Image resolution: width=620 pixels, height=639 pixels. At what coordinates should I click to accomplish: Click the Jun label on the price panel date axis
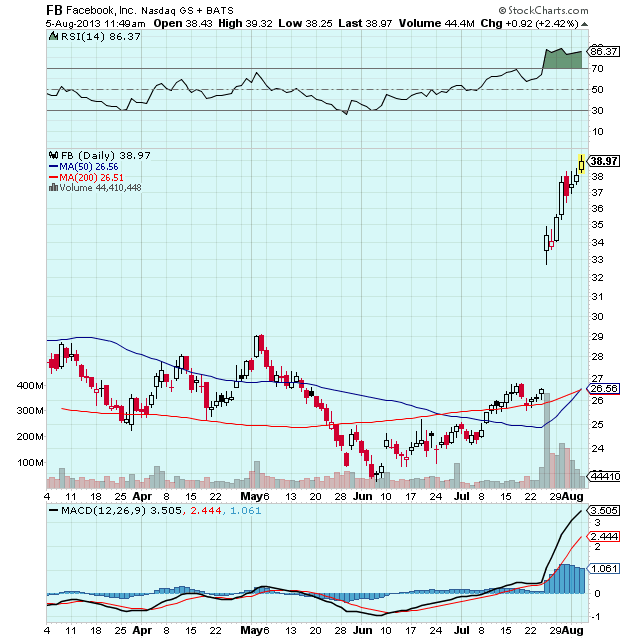[362, 496]
